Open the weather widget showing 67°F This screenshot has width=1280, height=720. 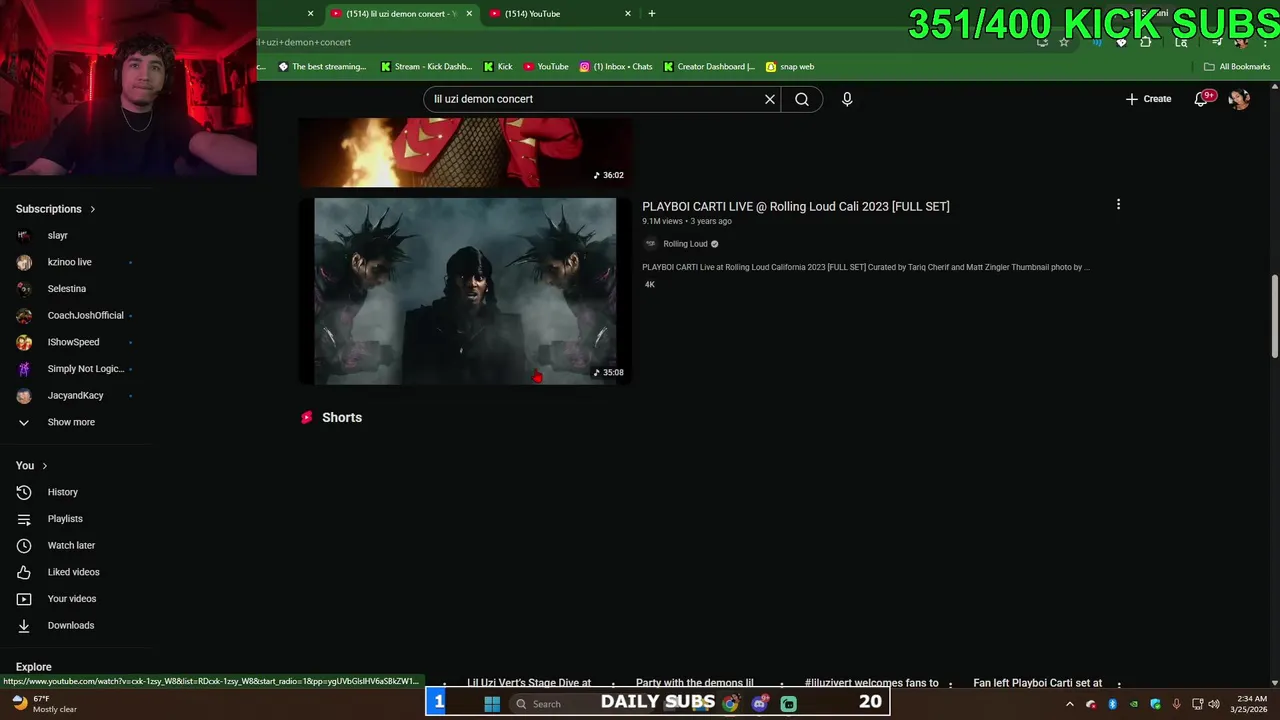click(x=45, y=704)
